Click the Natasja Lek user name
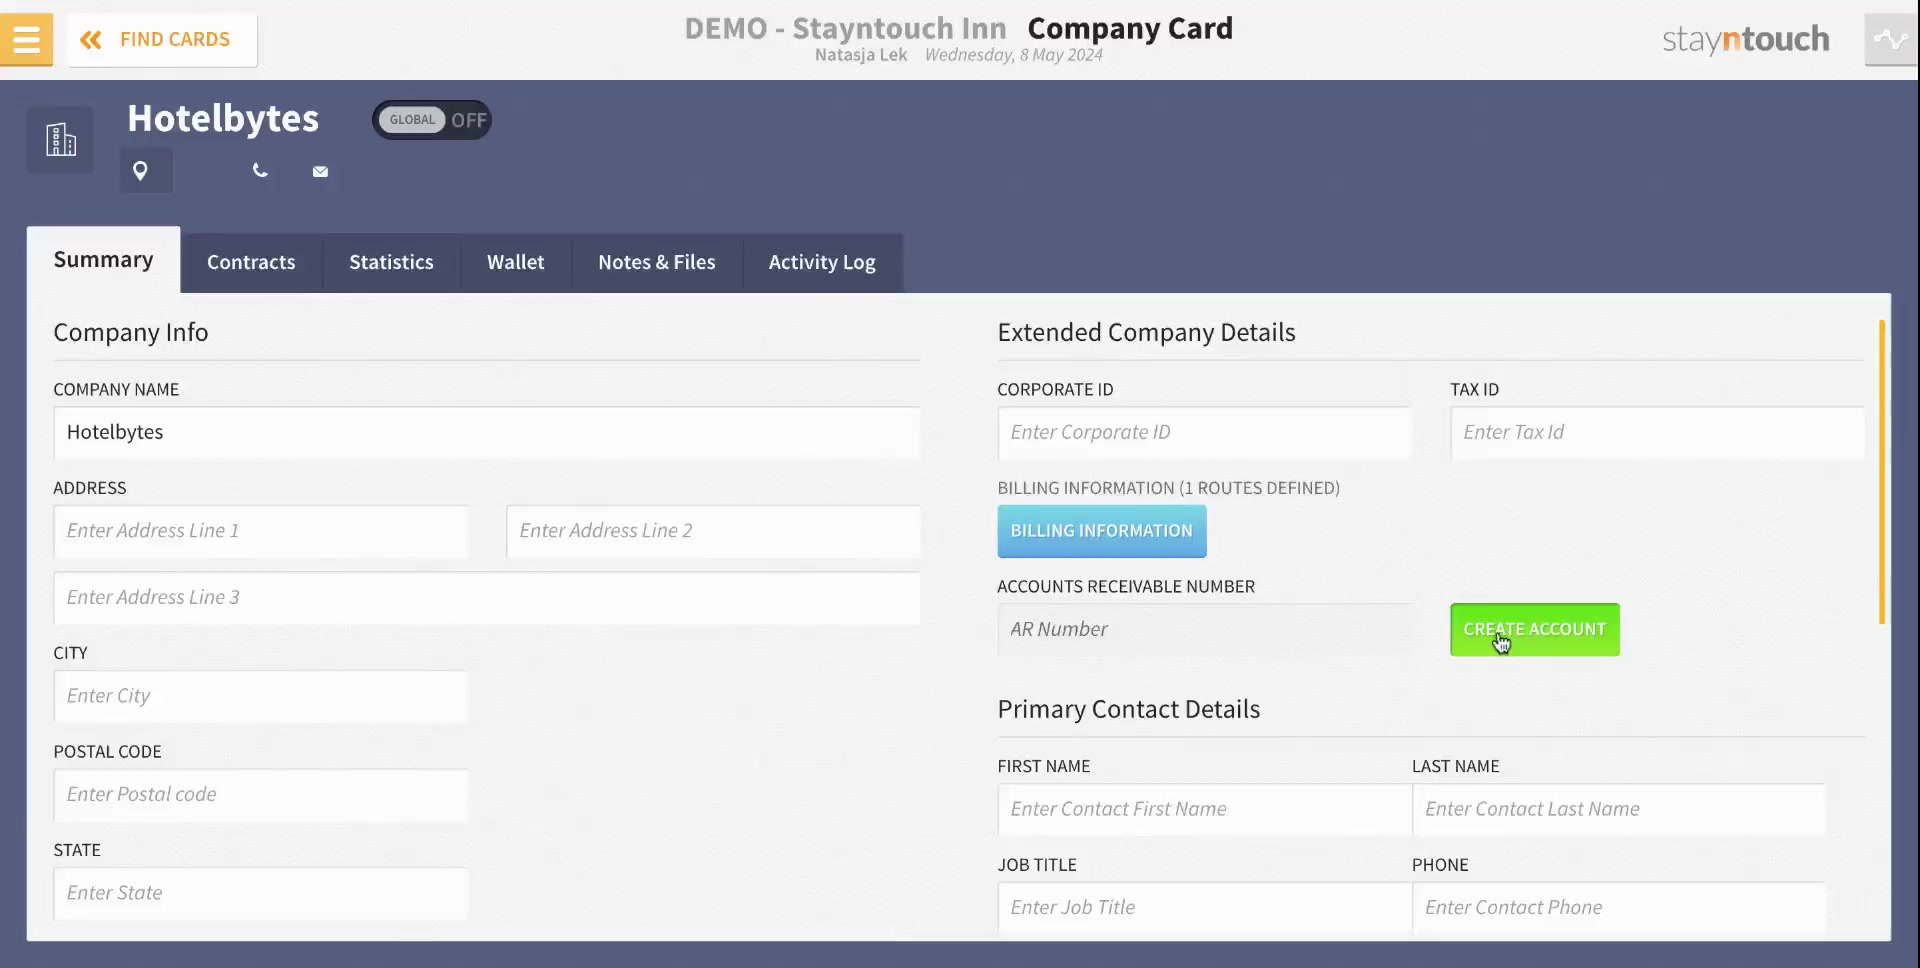Screen dimensions: 1920x968 (x=861, y=55)
